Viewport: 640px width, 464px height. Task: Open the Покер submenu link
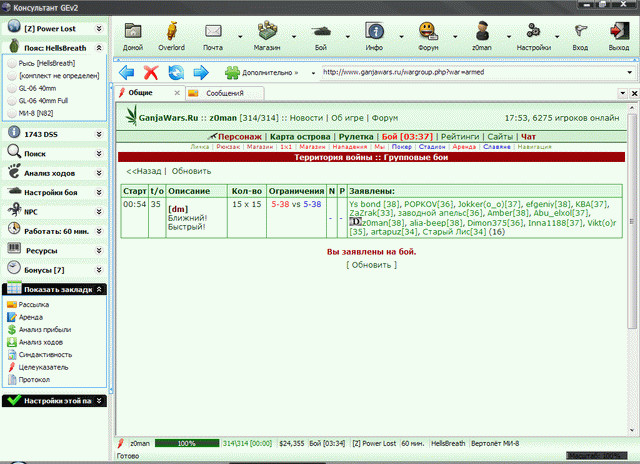[x=402, y=147]
